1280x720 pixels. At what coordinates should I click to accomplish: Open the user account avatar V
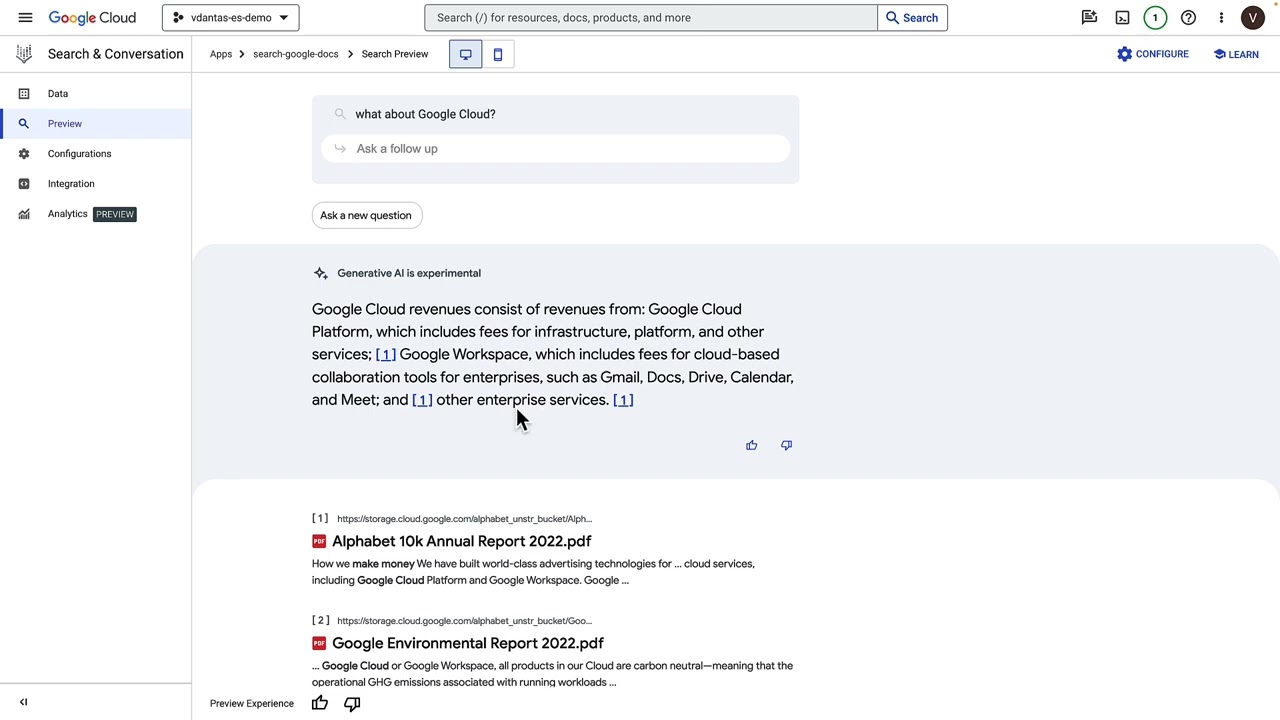1253,17
